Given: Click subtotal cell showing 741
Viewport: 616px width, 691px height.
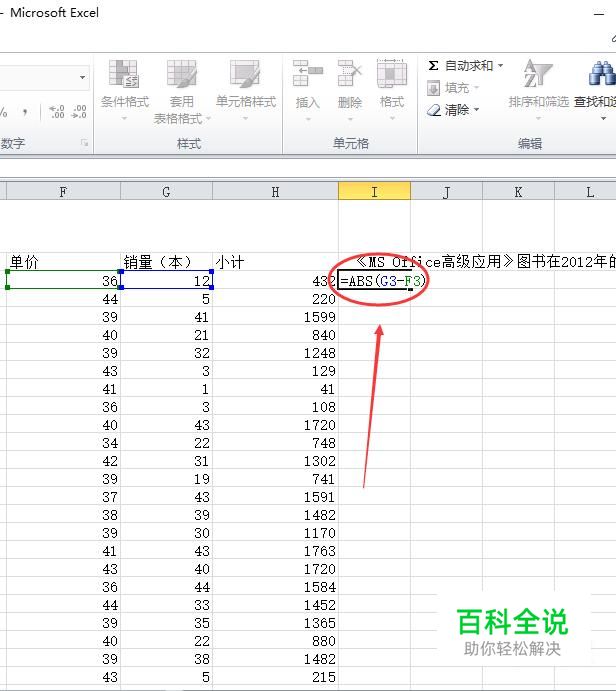Looking at the screenshot, I should pyautogui.click(x=275, y=479).
